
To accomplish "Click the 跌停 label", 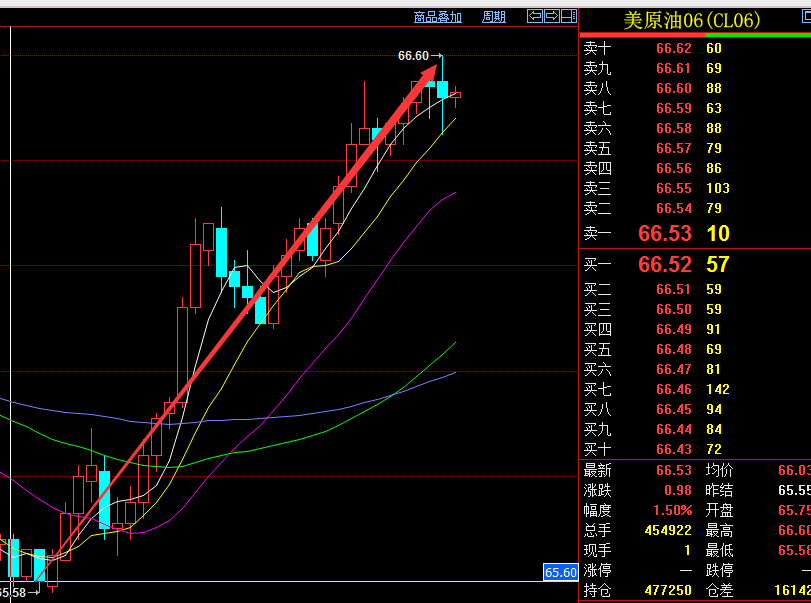I will coord(719,570).
